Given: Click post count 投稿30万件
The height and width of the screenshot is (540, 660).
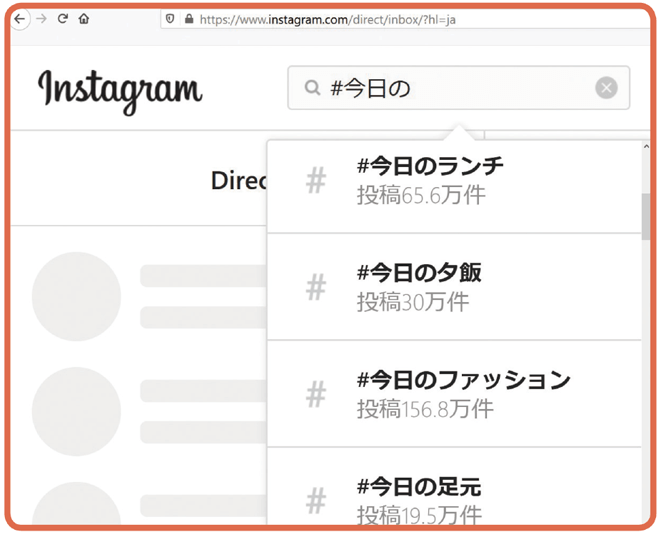Looking at the screenshot, I should click(x=413, y=302).
